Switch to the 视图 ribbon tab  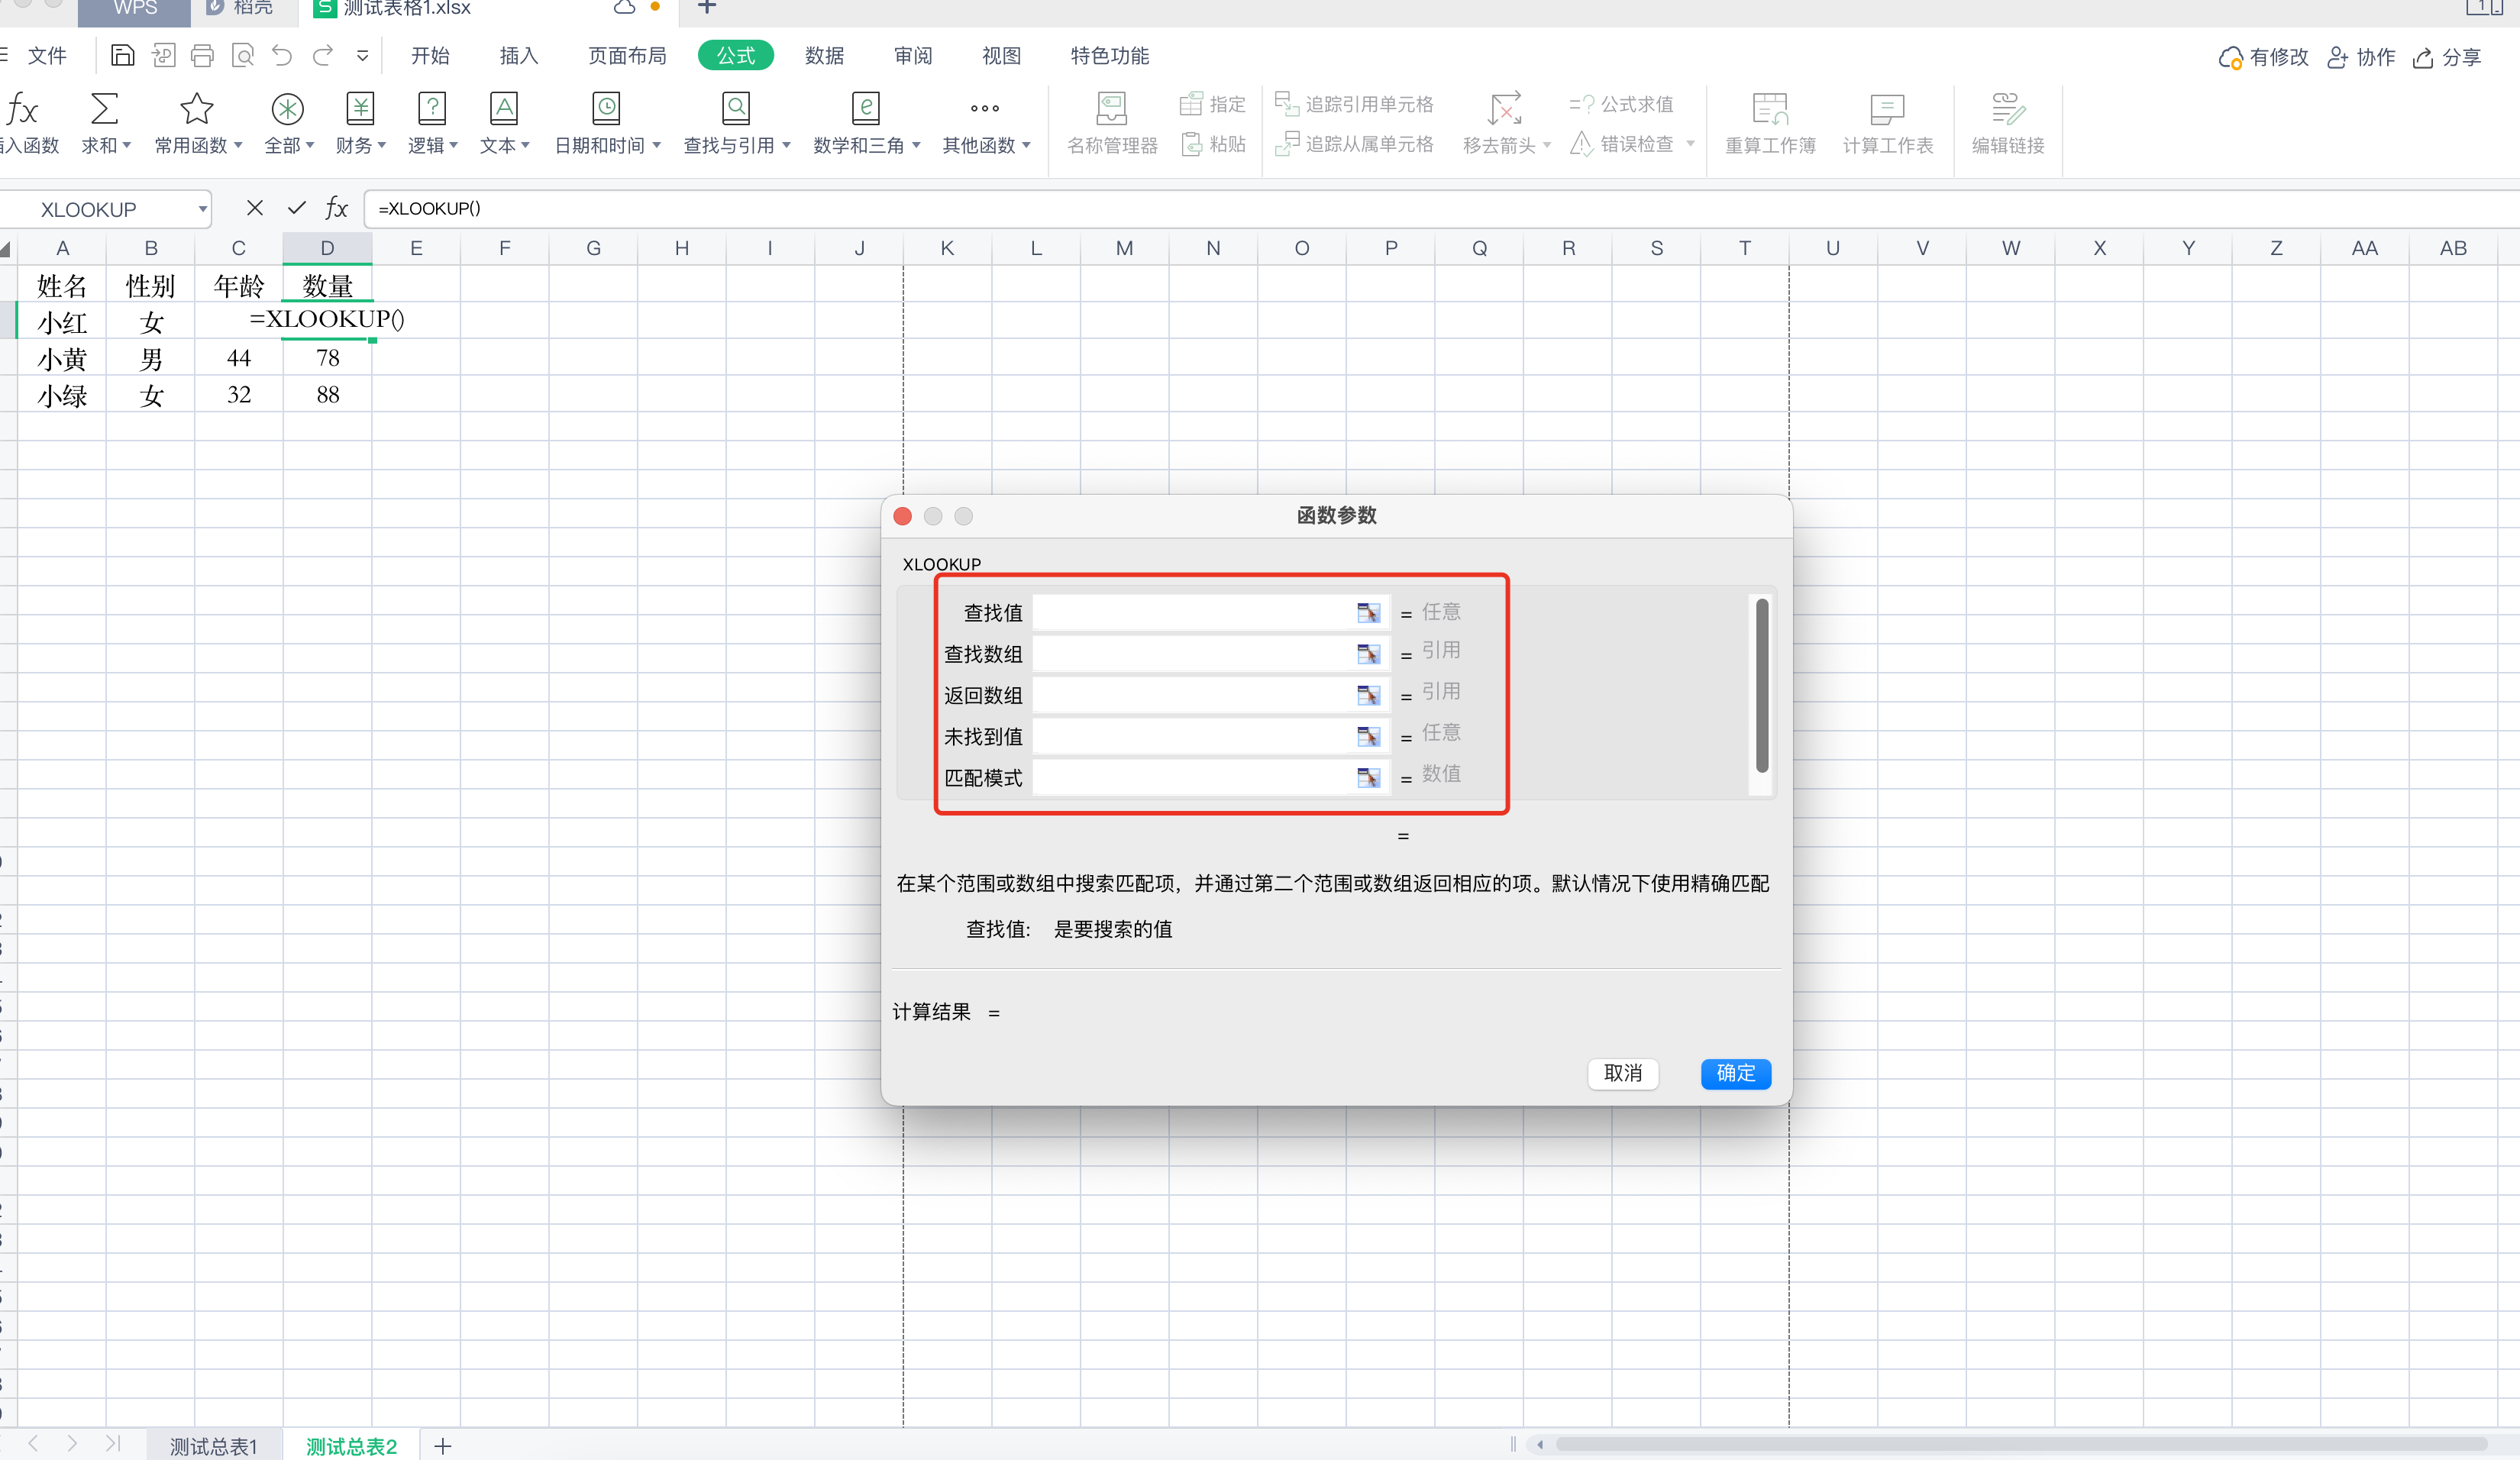(1001, 56)
